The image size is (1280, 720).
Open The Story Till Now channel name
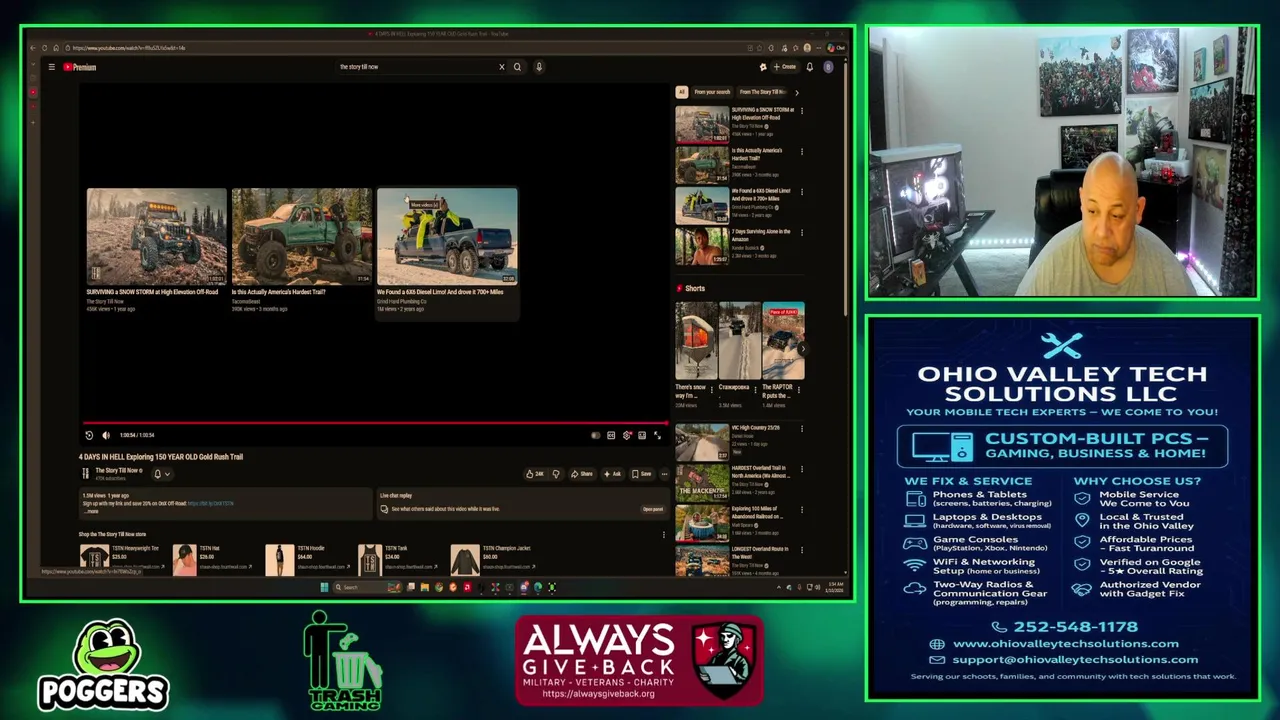pos(117,470)
